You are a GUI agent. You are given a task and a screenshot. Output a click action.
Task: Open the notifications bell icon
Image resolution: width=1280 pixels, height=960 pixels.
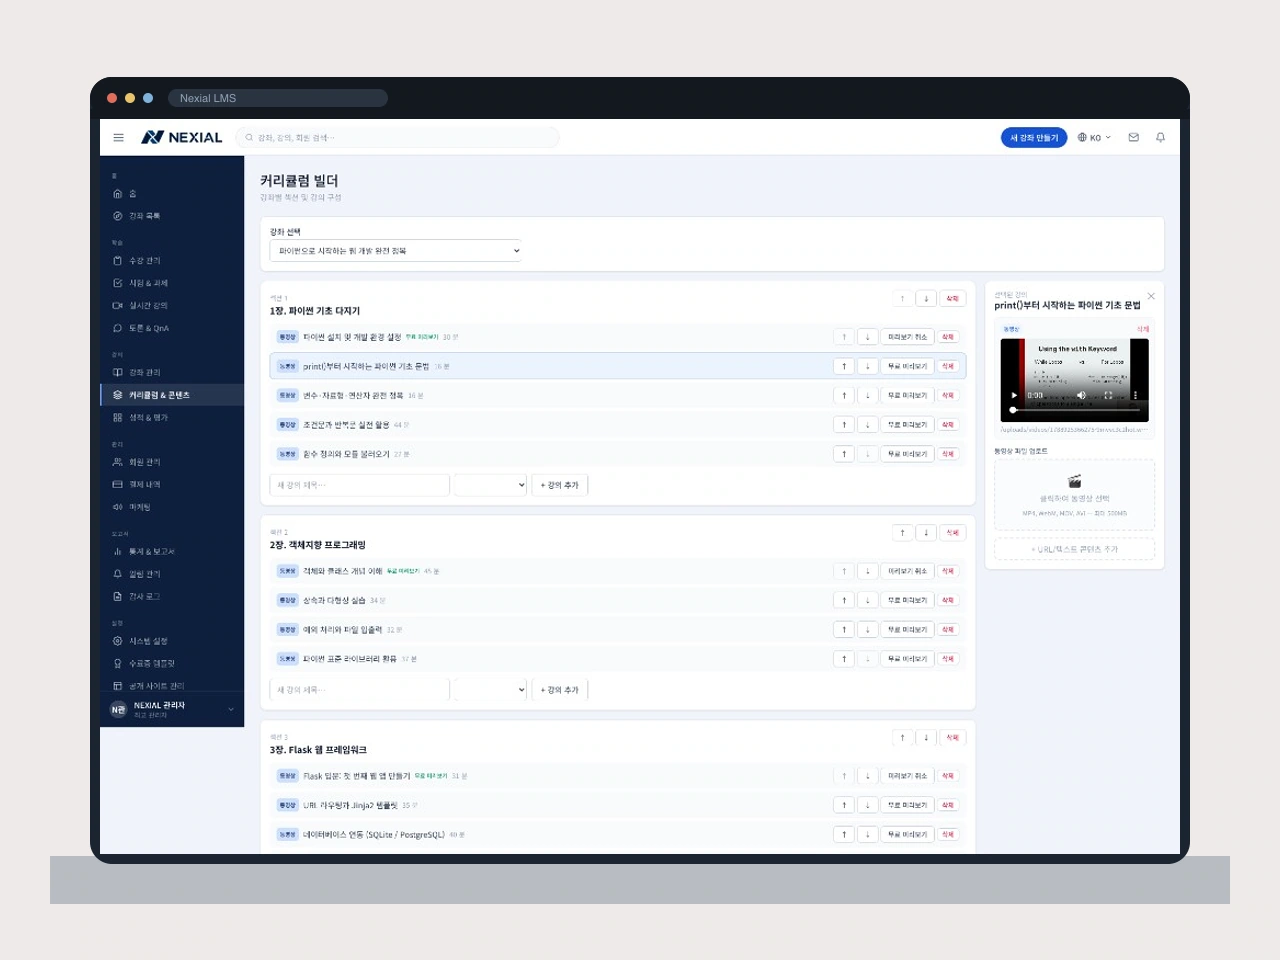point(1161,138)
